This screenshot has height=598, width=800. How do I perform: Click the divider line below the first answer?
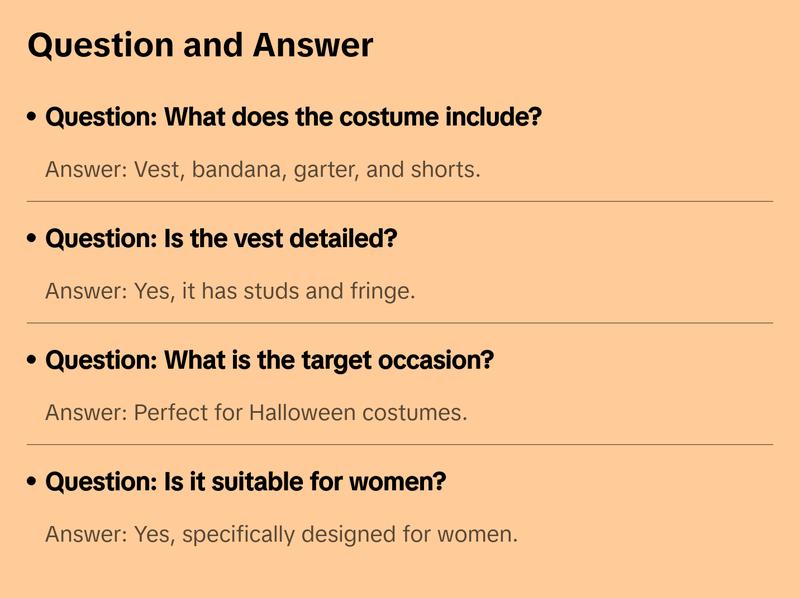400,201
